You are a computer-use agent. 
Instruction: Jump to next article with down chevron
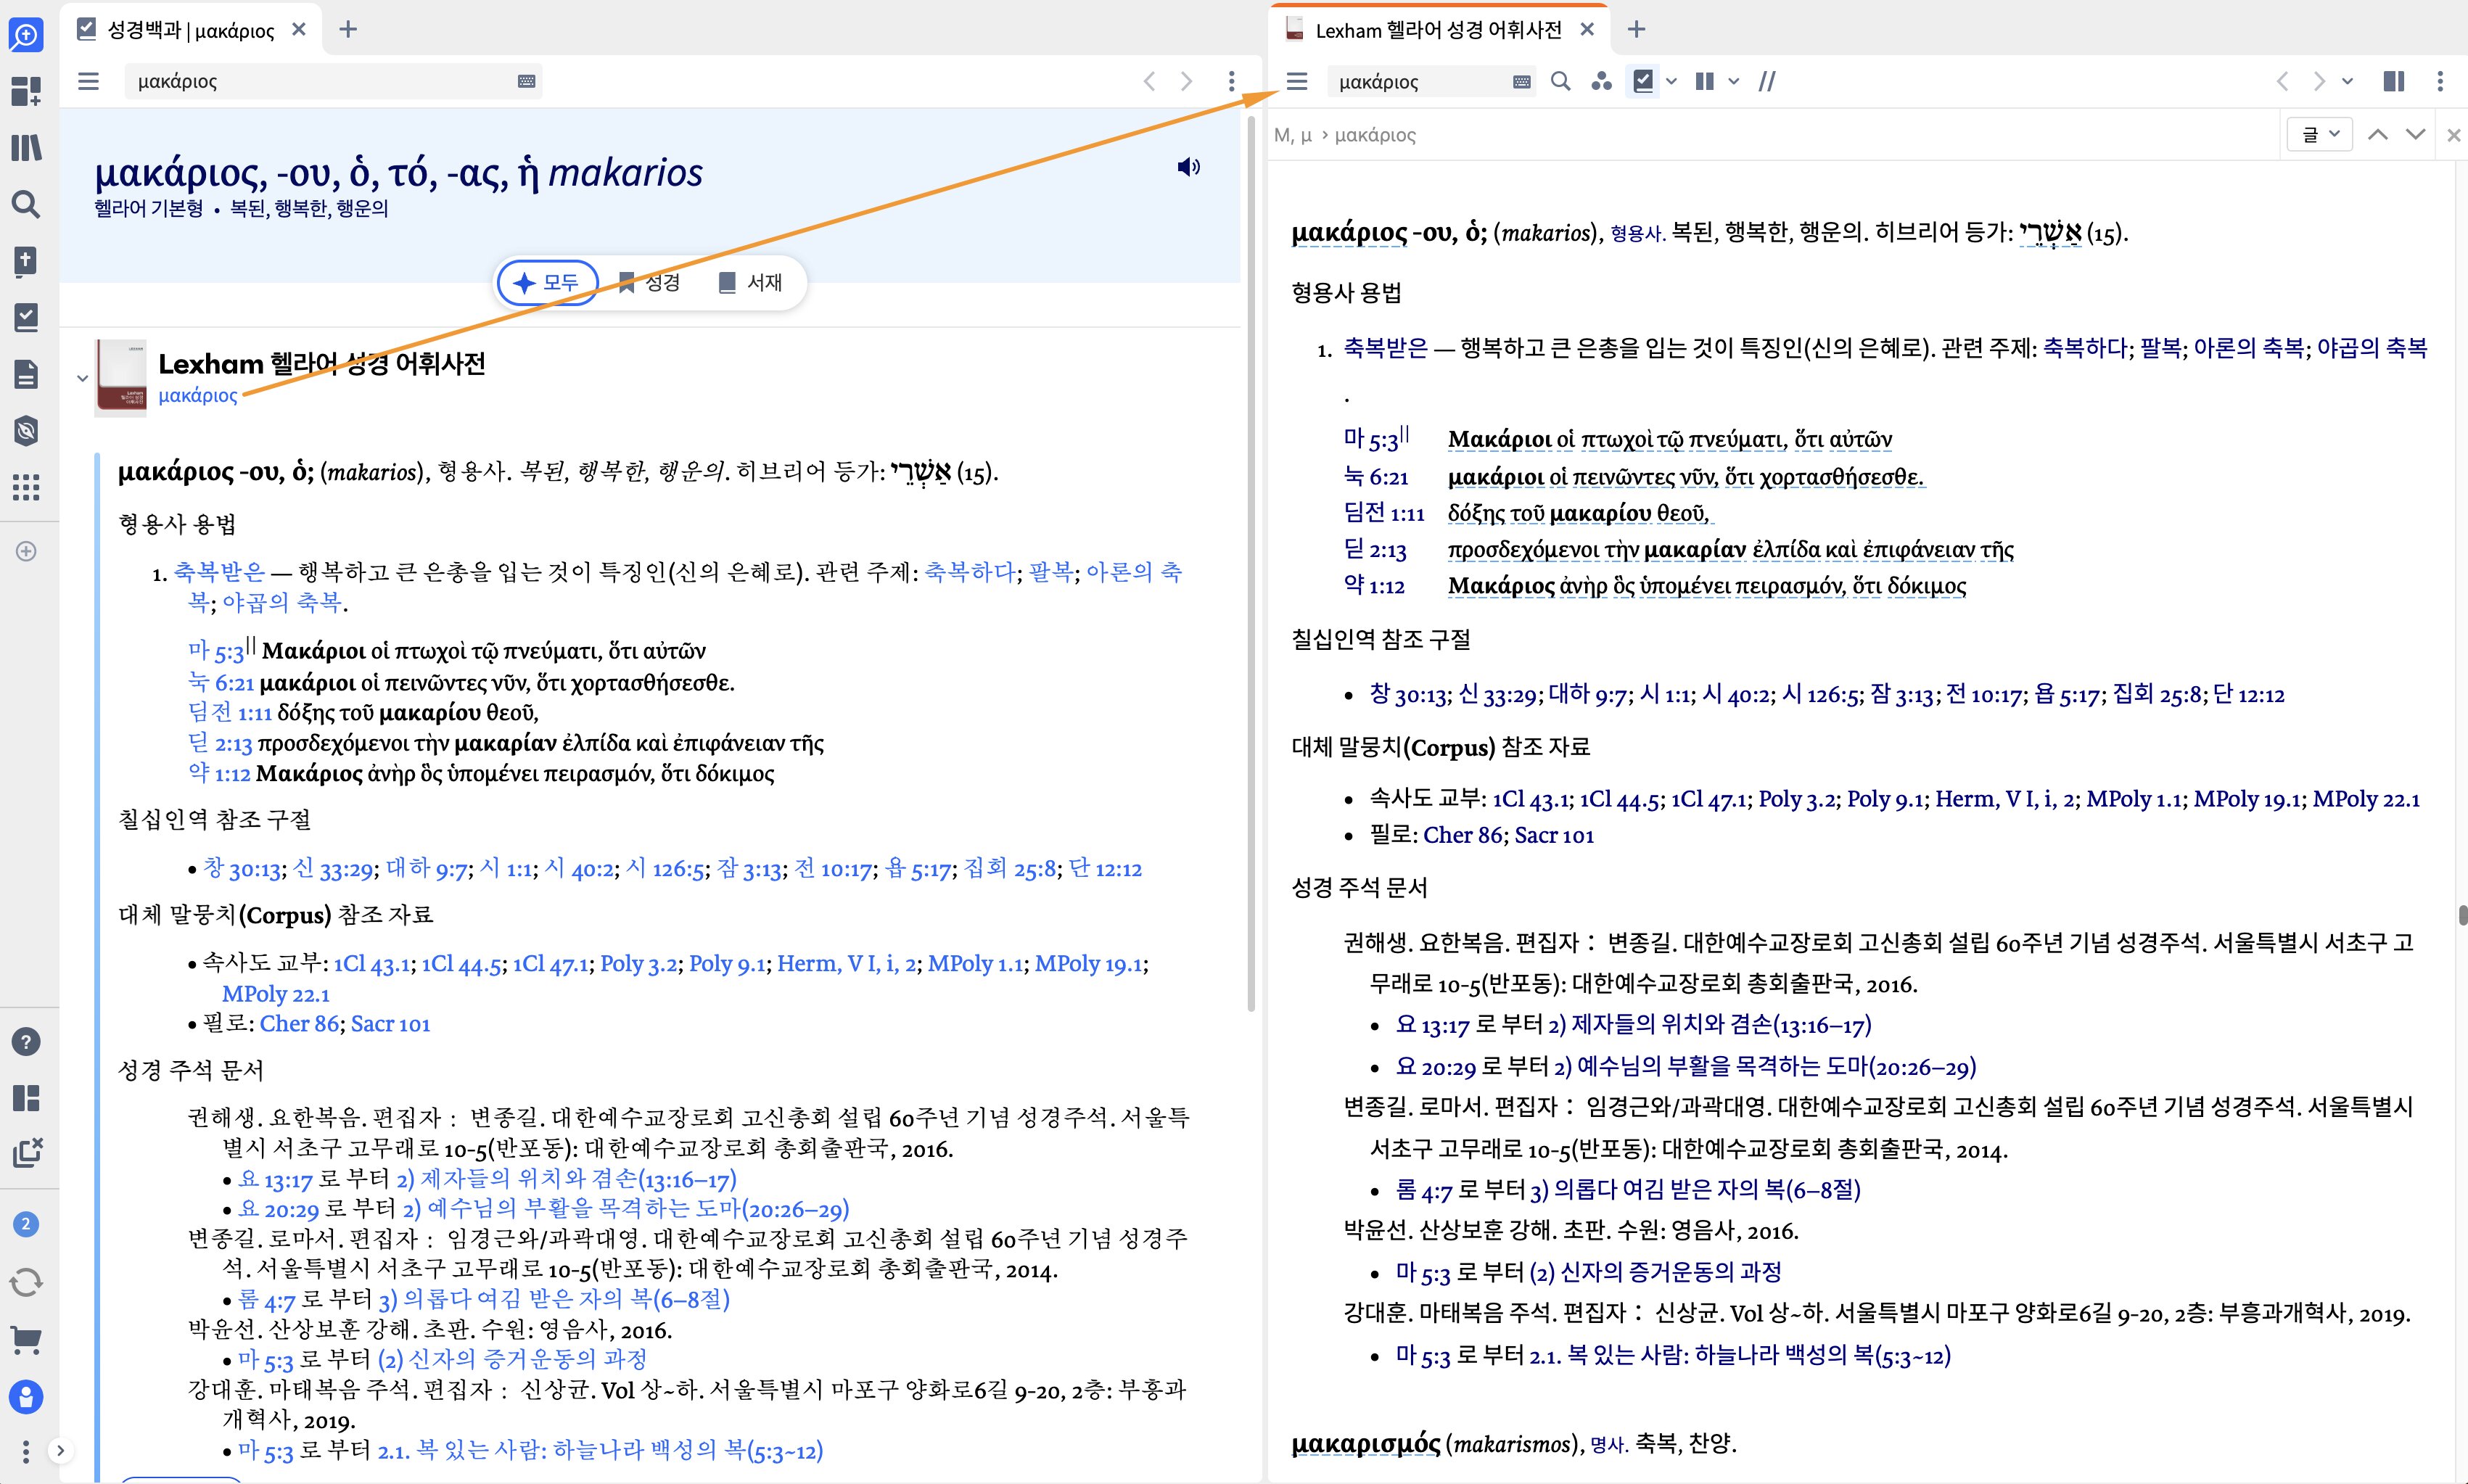2416,134
